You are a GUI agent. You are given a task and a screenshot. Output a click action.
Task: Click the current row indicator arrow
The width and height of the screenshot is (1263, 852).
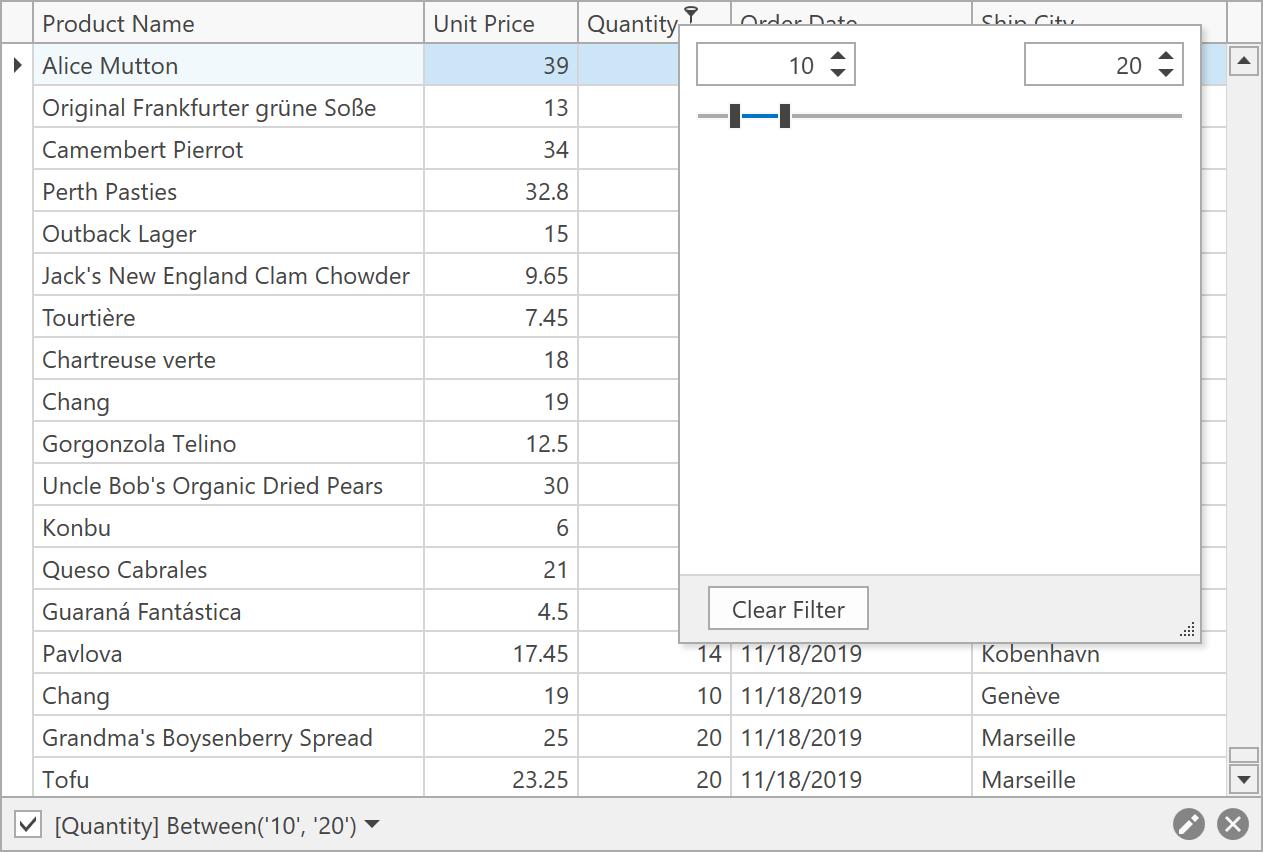click(x=17, y=66)
